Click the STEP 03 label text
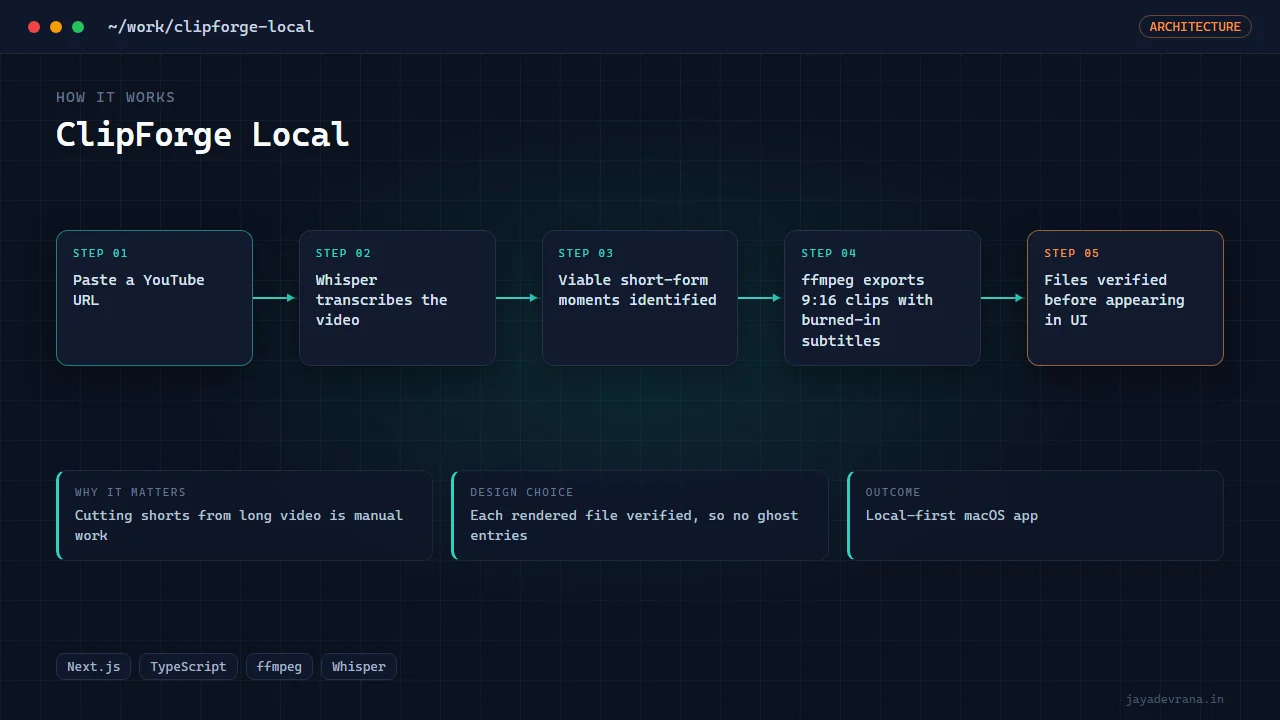Screen dimensions: 1280x720 click(x=586, y=253)
